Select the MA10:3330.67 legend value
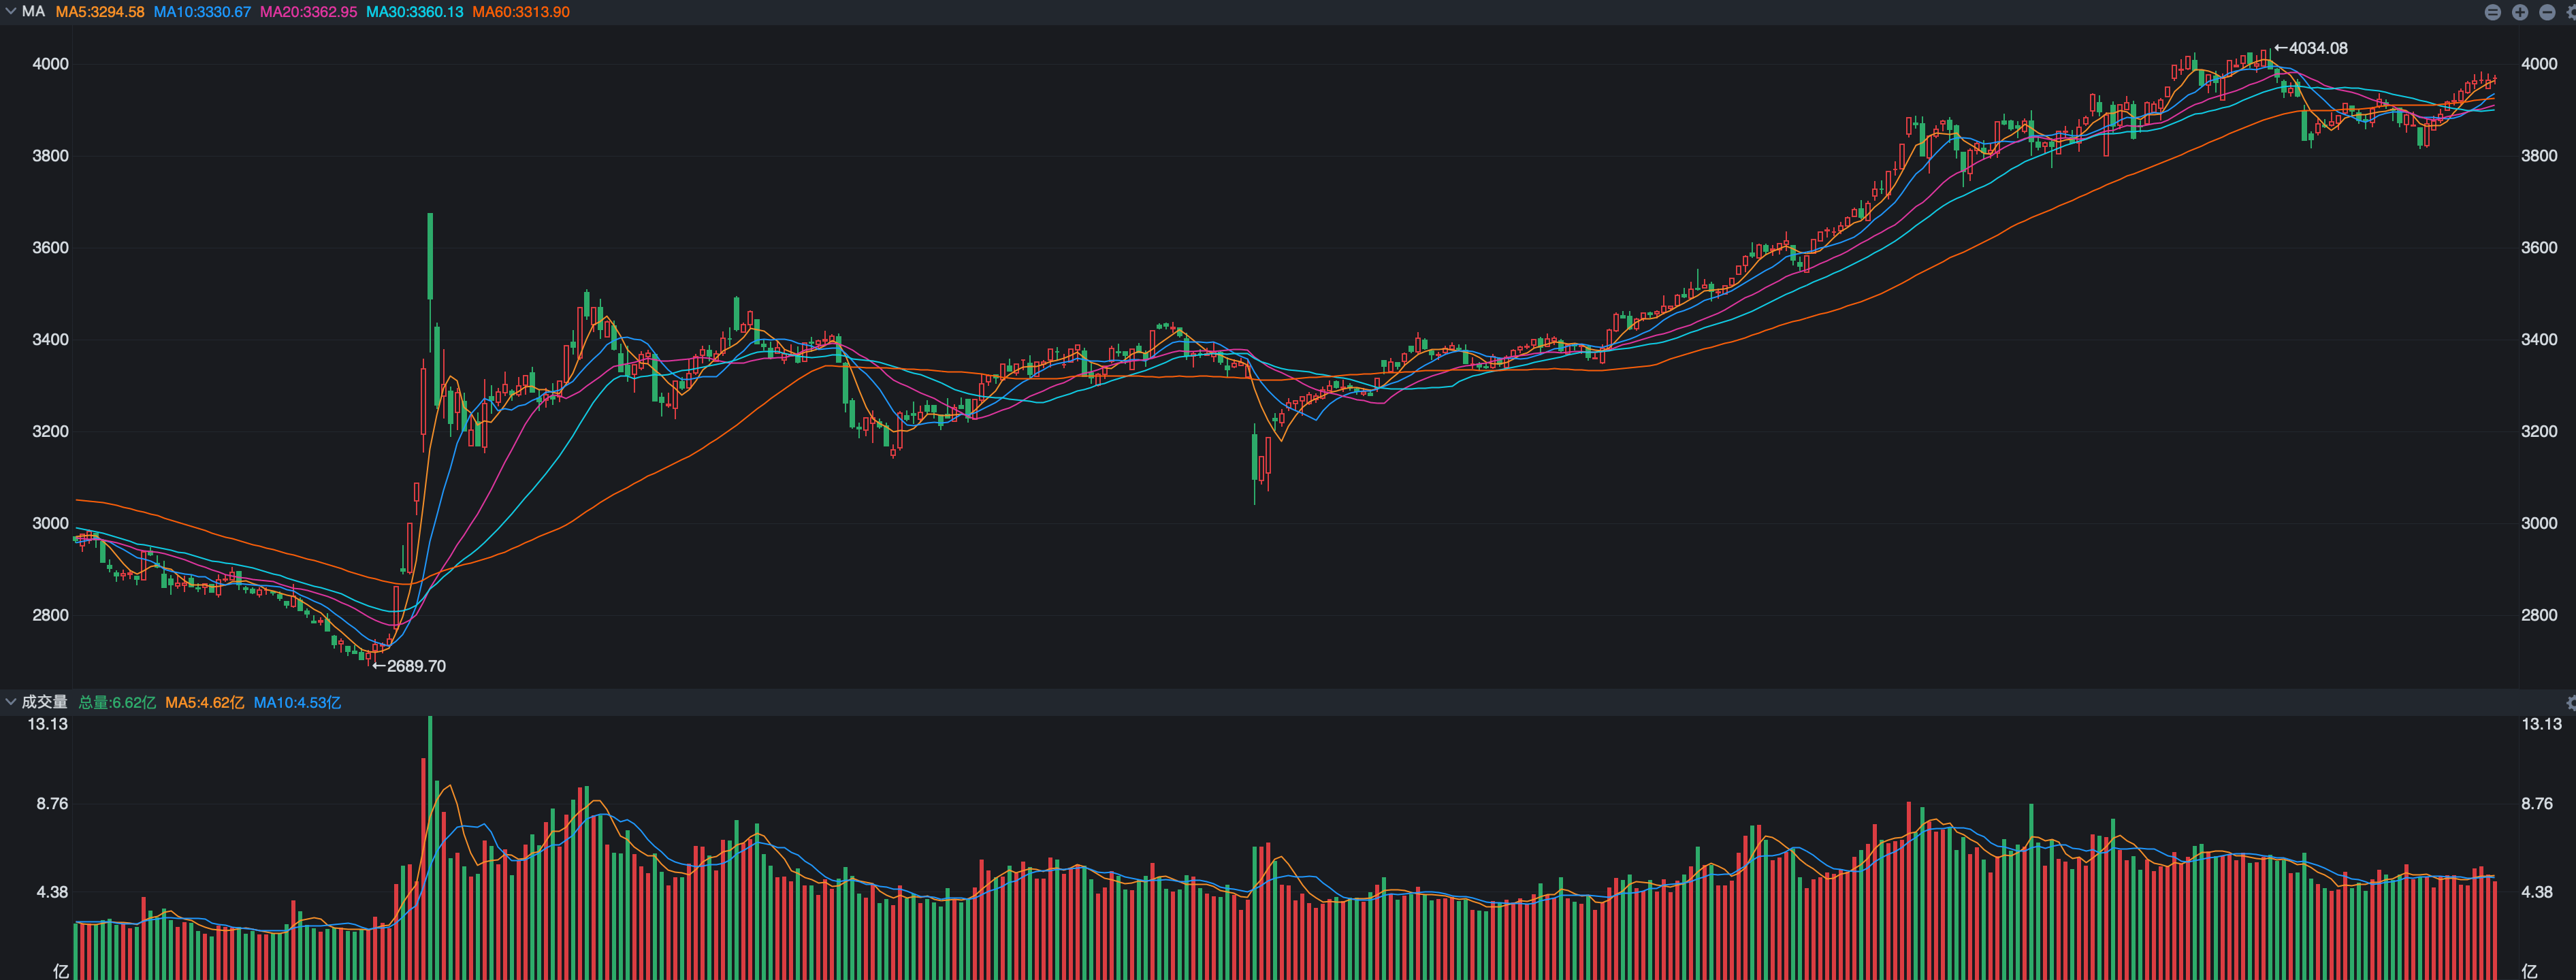Viewport: 2576px width, 980px height. 202,12
